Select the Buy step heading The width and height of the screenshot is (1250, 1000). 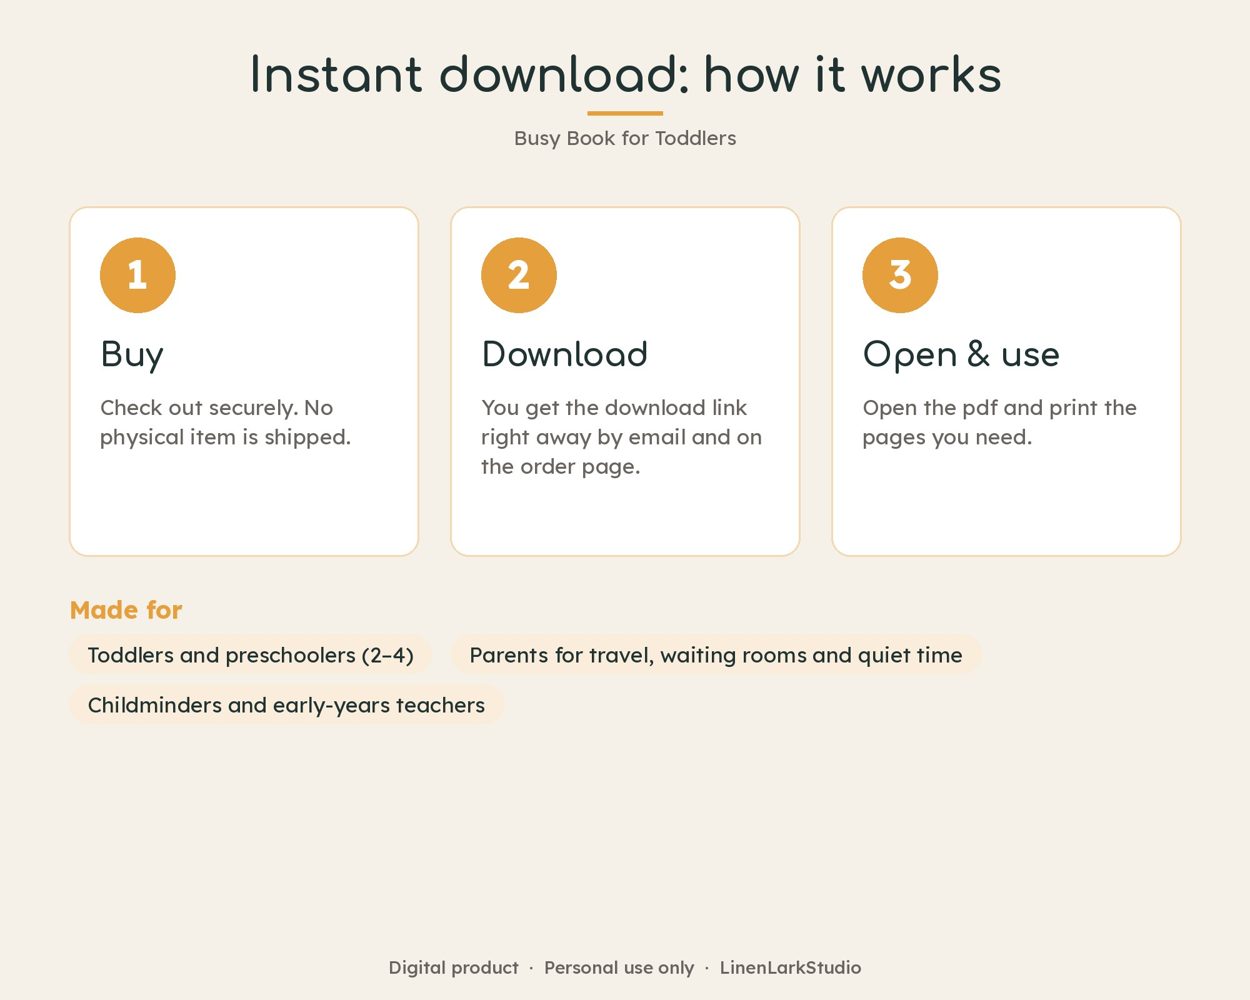[x=132, y=355]
